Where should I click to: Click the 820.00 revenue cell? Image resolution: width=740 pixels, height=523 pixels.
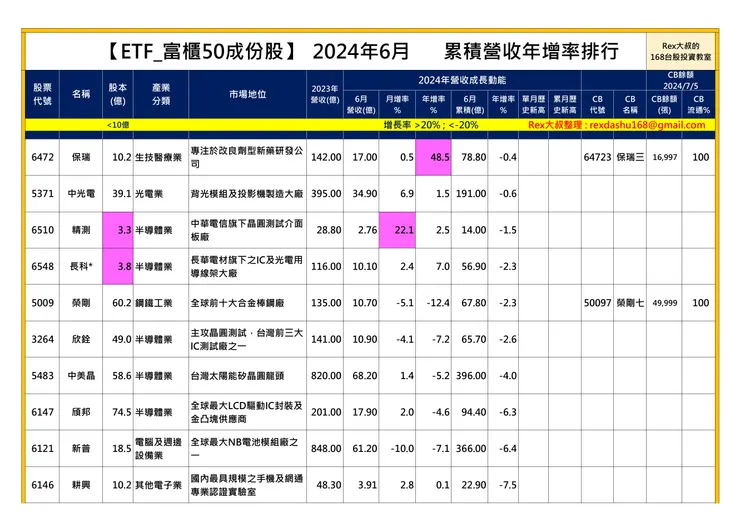(326, 376)
